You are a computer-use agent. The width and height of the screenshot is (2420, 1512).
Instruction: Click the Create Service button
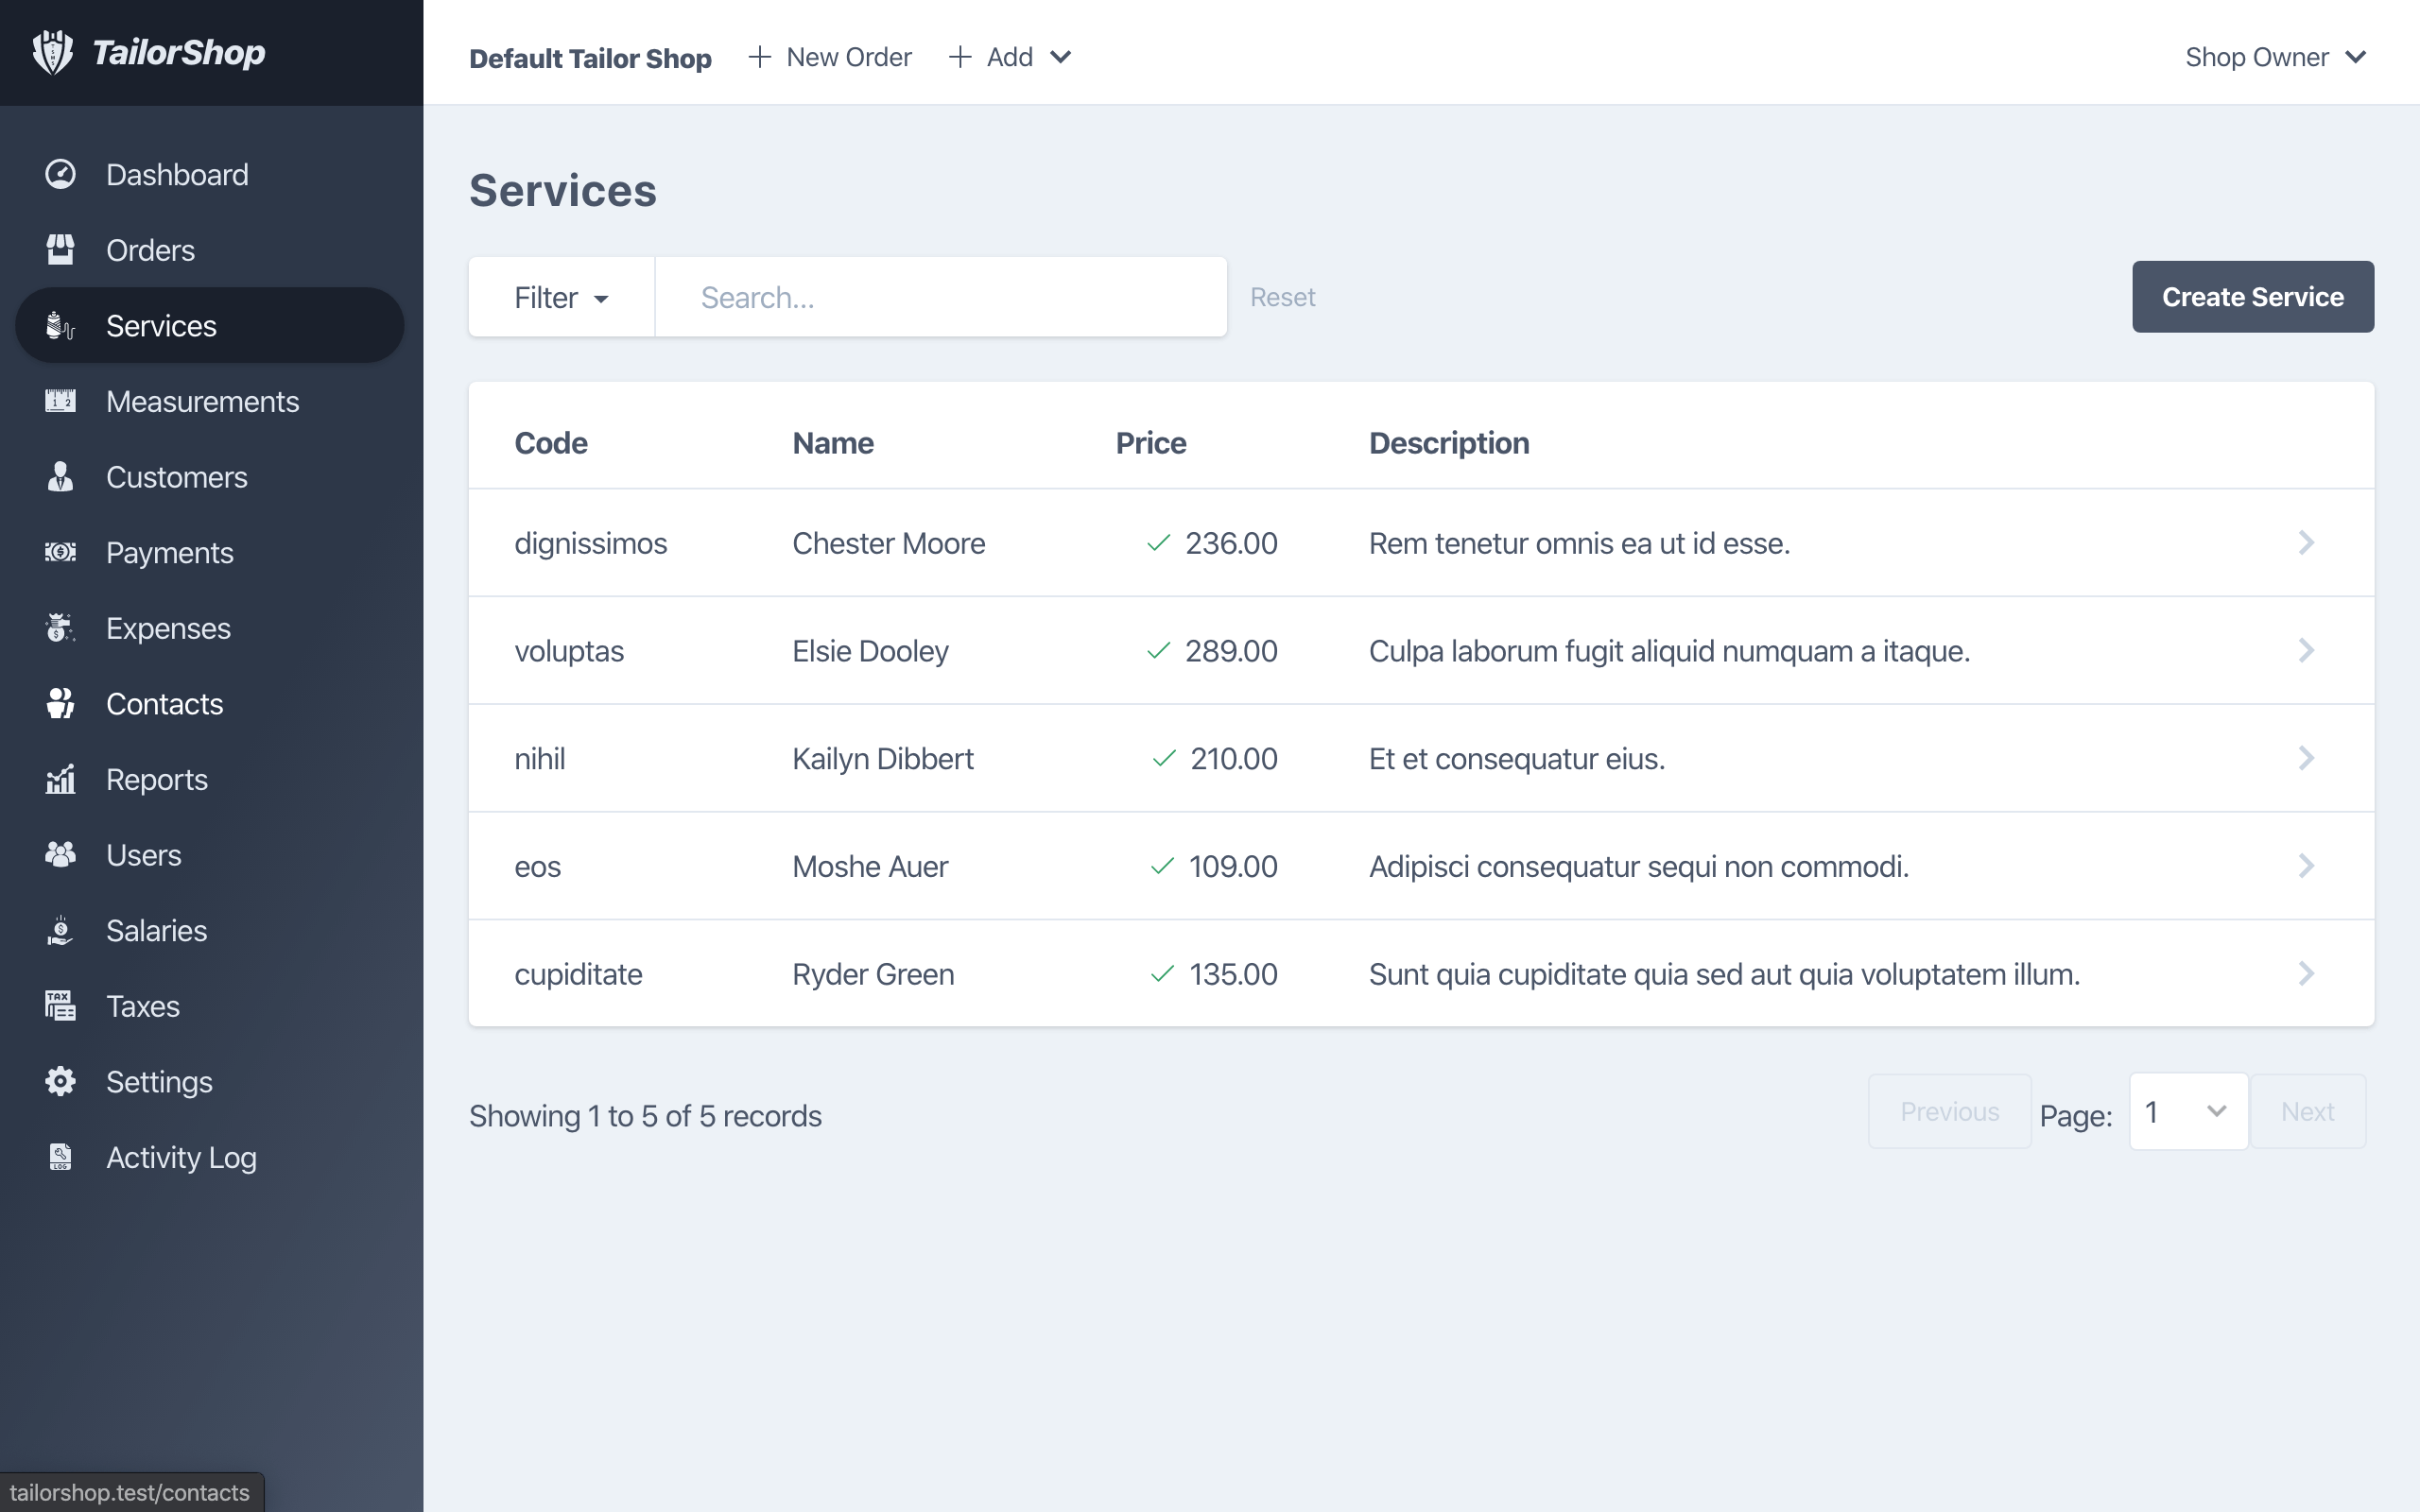2252,297
